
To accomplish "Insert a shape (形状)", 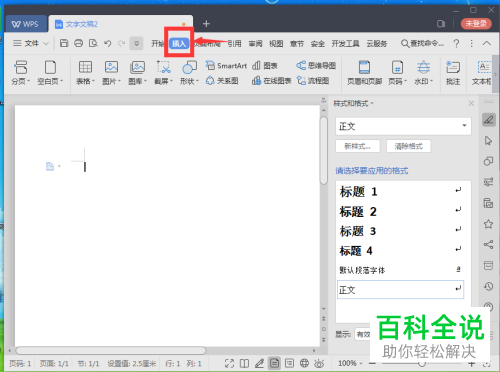I will [x=189, y=72].
